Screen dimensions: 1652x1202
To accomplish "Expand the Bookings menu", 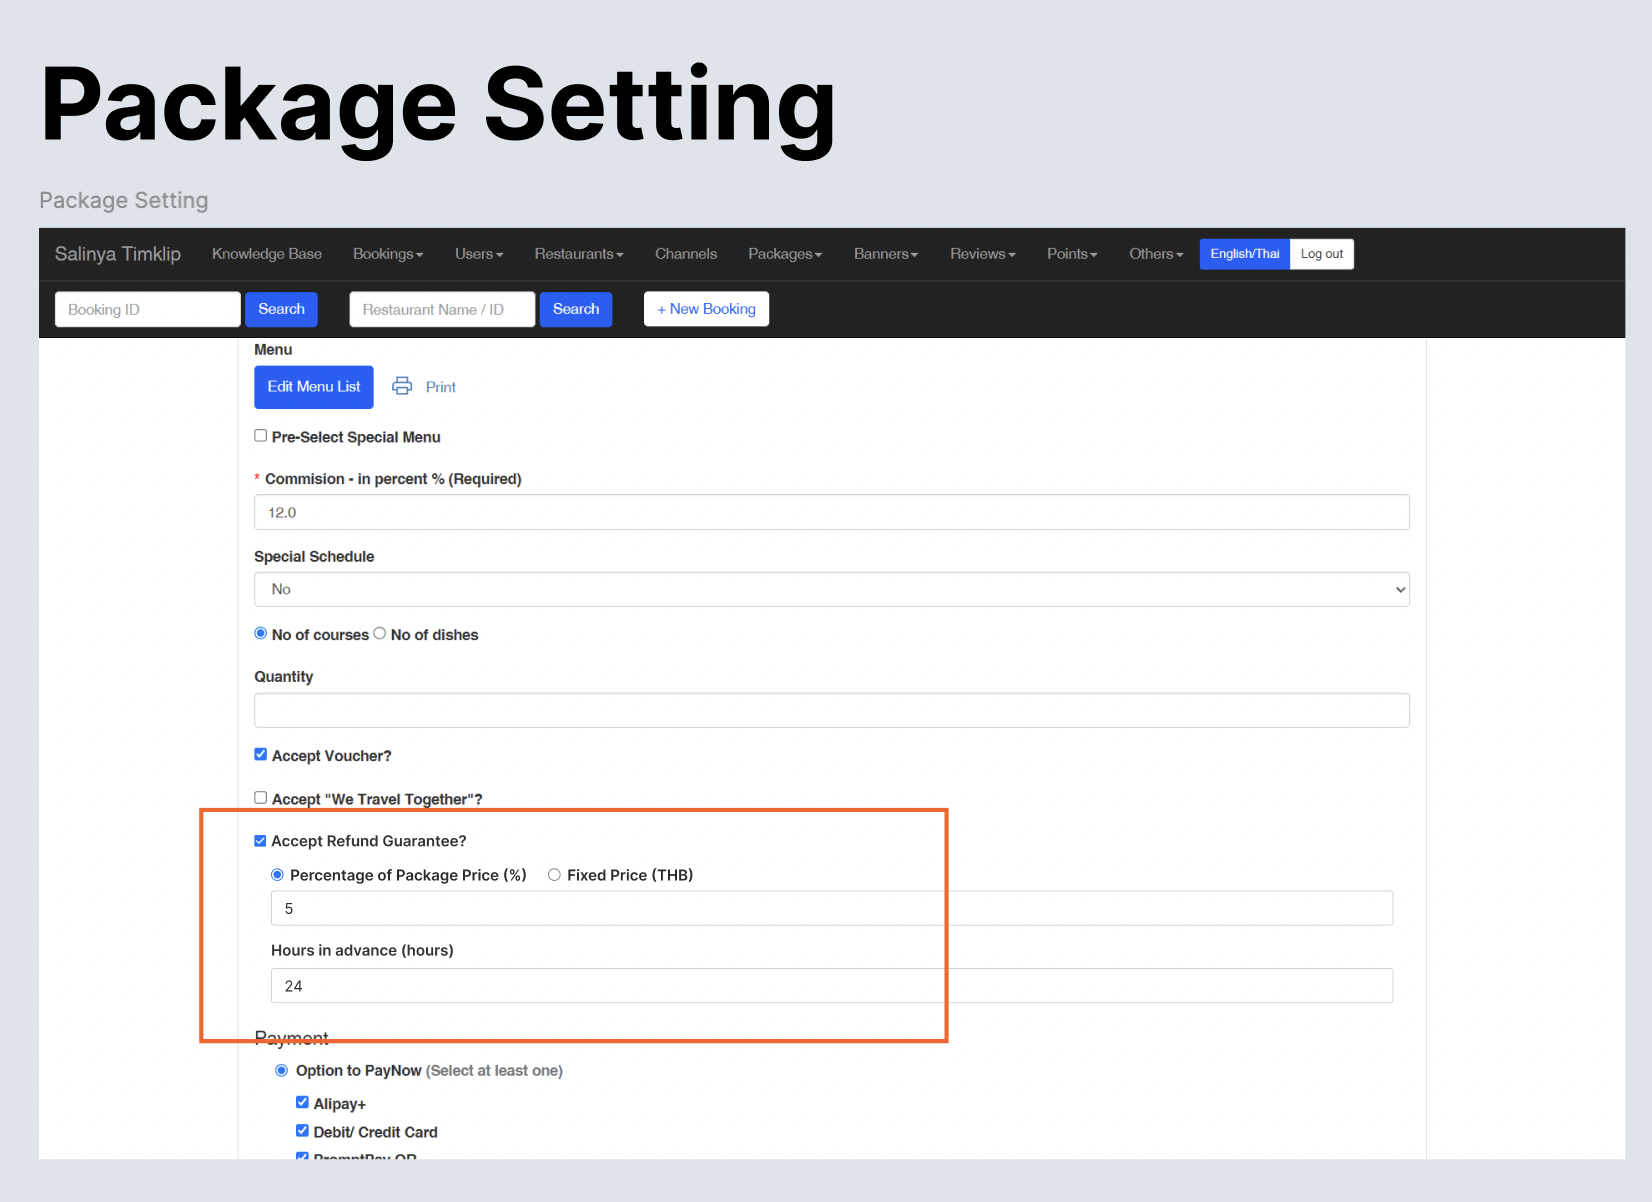I will (387, 254).
